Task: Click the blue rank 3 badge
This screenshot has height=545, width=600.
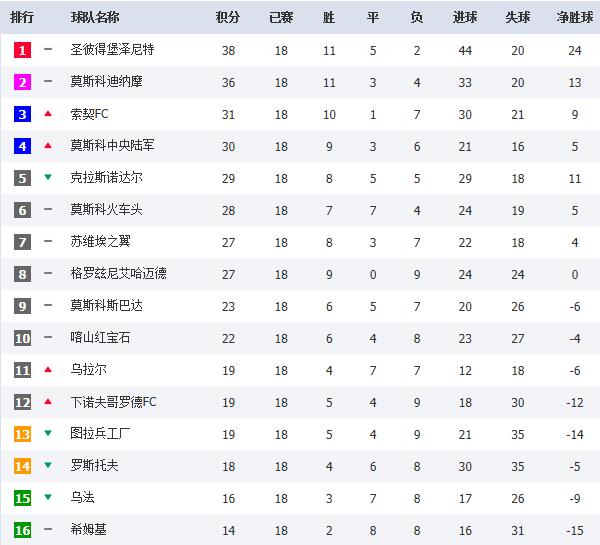Action: (x=22, y=114)
